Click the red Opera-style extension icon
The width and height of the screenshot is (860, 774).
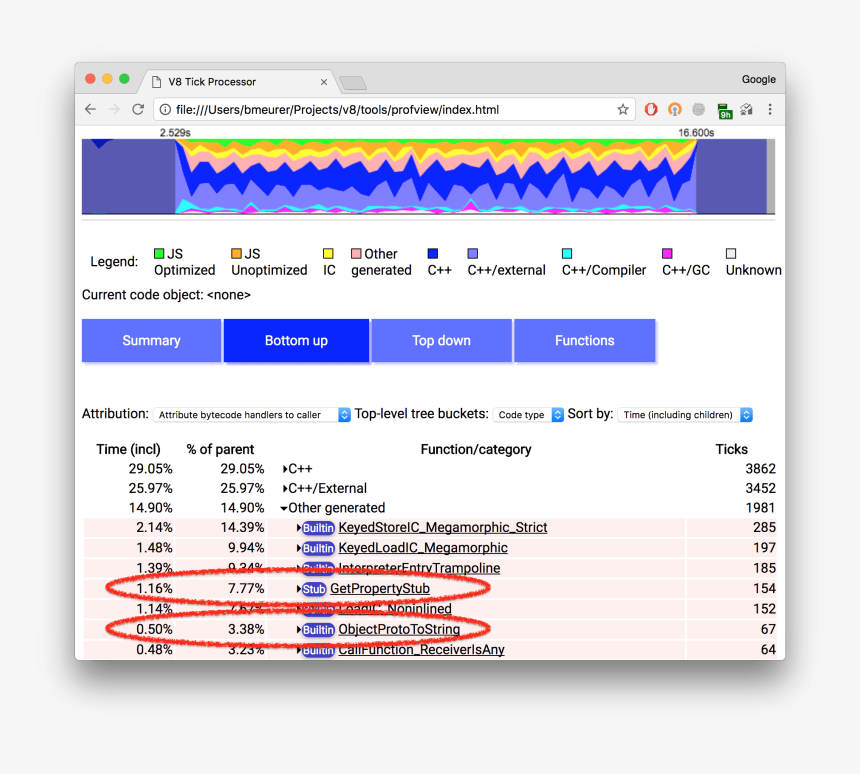[651, 109]
